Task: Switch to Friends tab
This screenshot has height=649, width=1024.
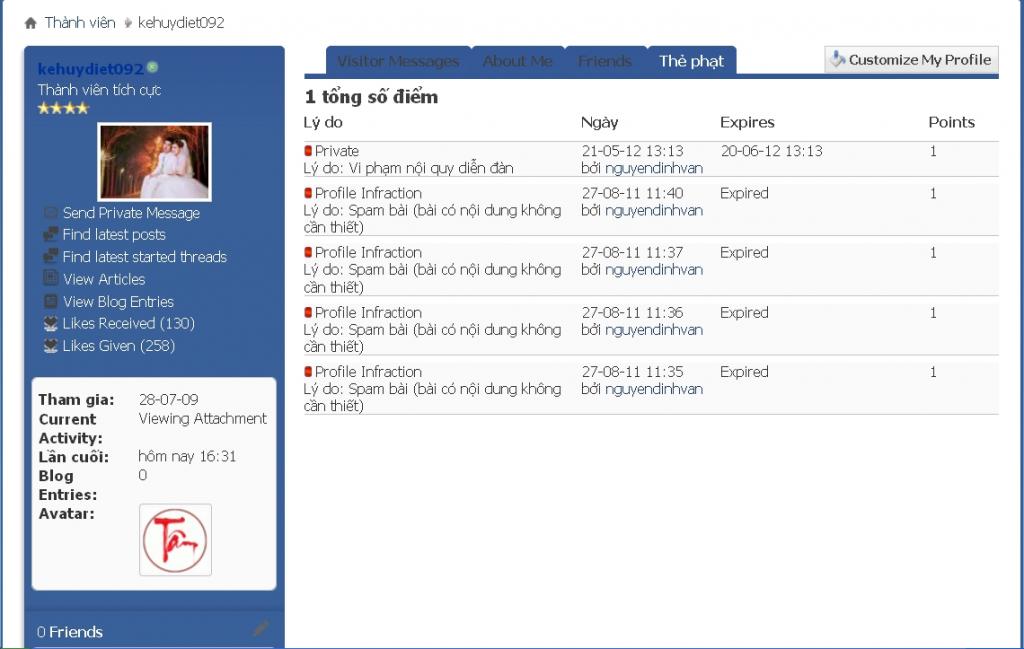Action: pos(605,61)
